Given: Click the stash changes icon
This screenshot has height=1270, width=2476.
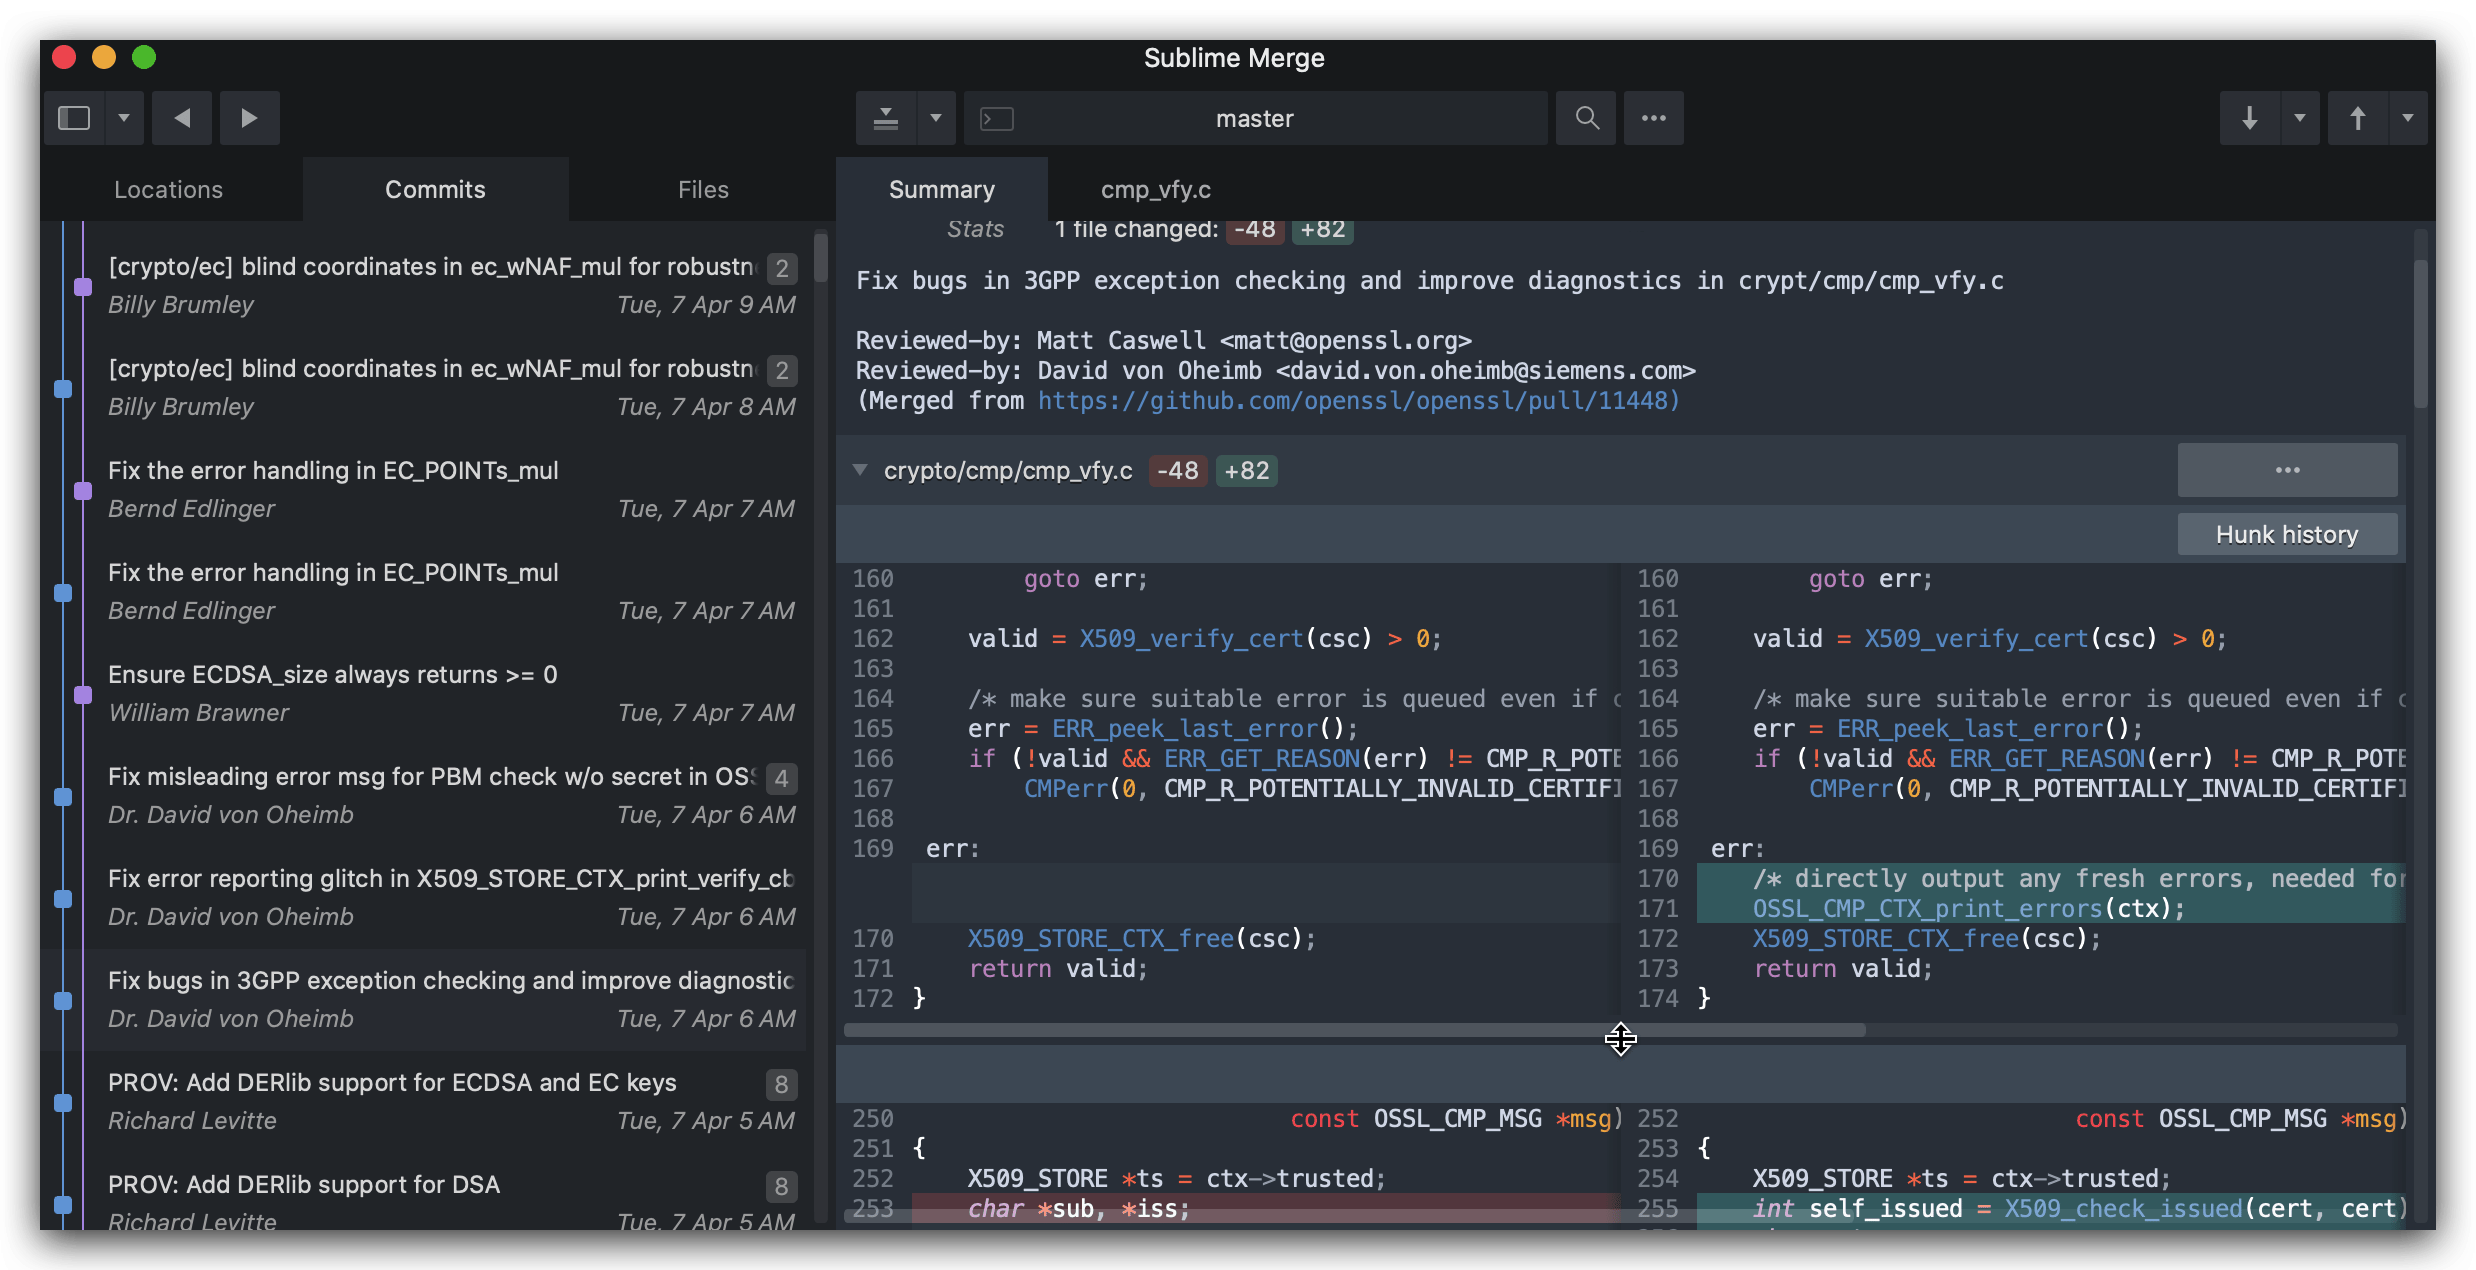Looking at the screenshot, I should coord(885,118).
